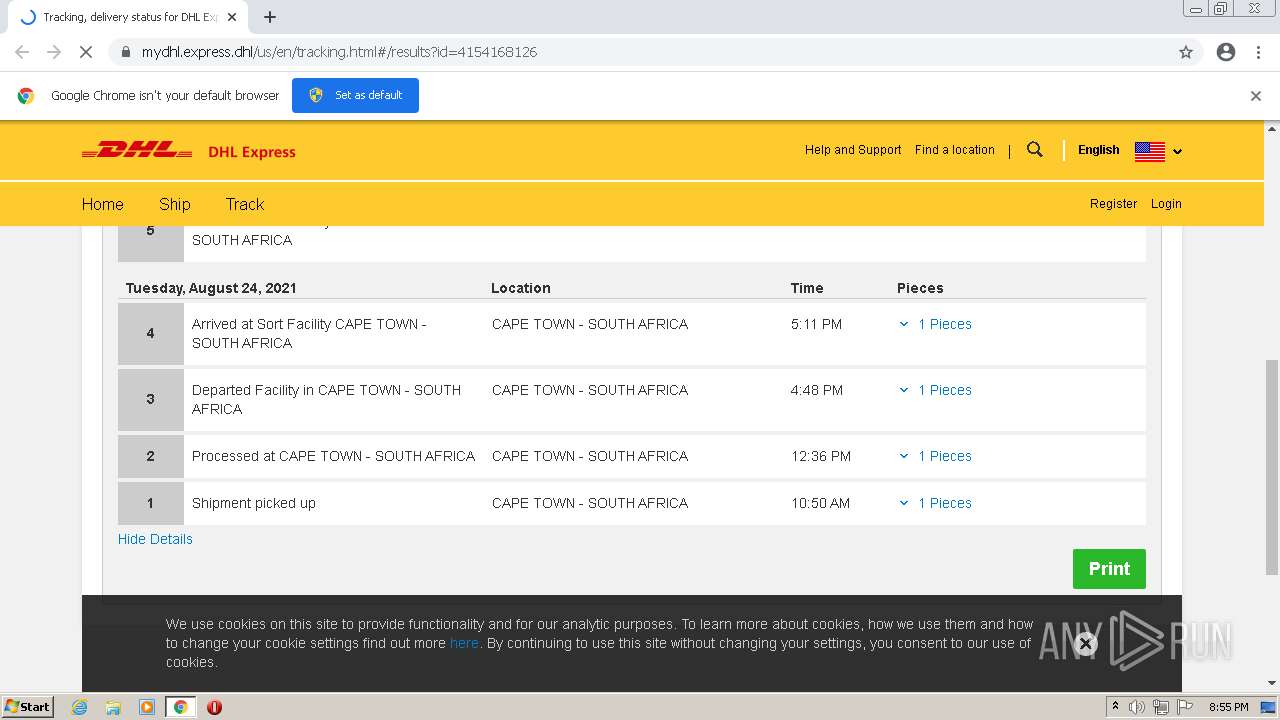1280x720 pixels.
Task: Print the tracking details
Action: pos(1109,568)
